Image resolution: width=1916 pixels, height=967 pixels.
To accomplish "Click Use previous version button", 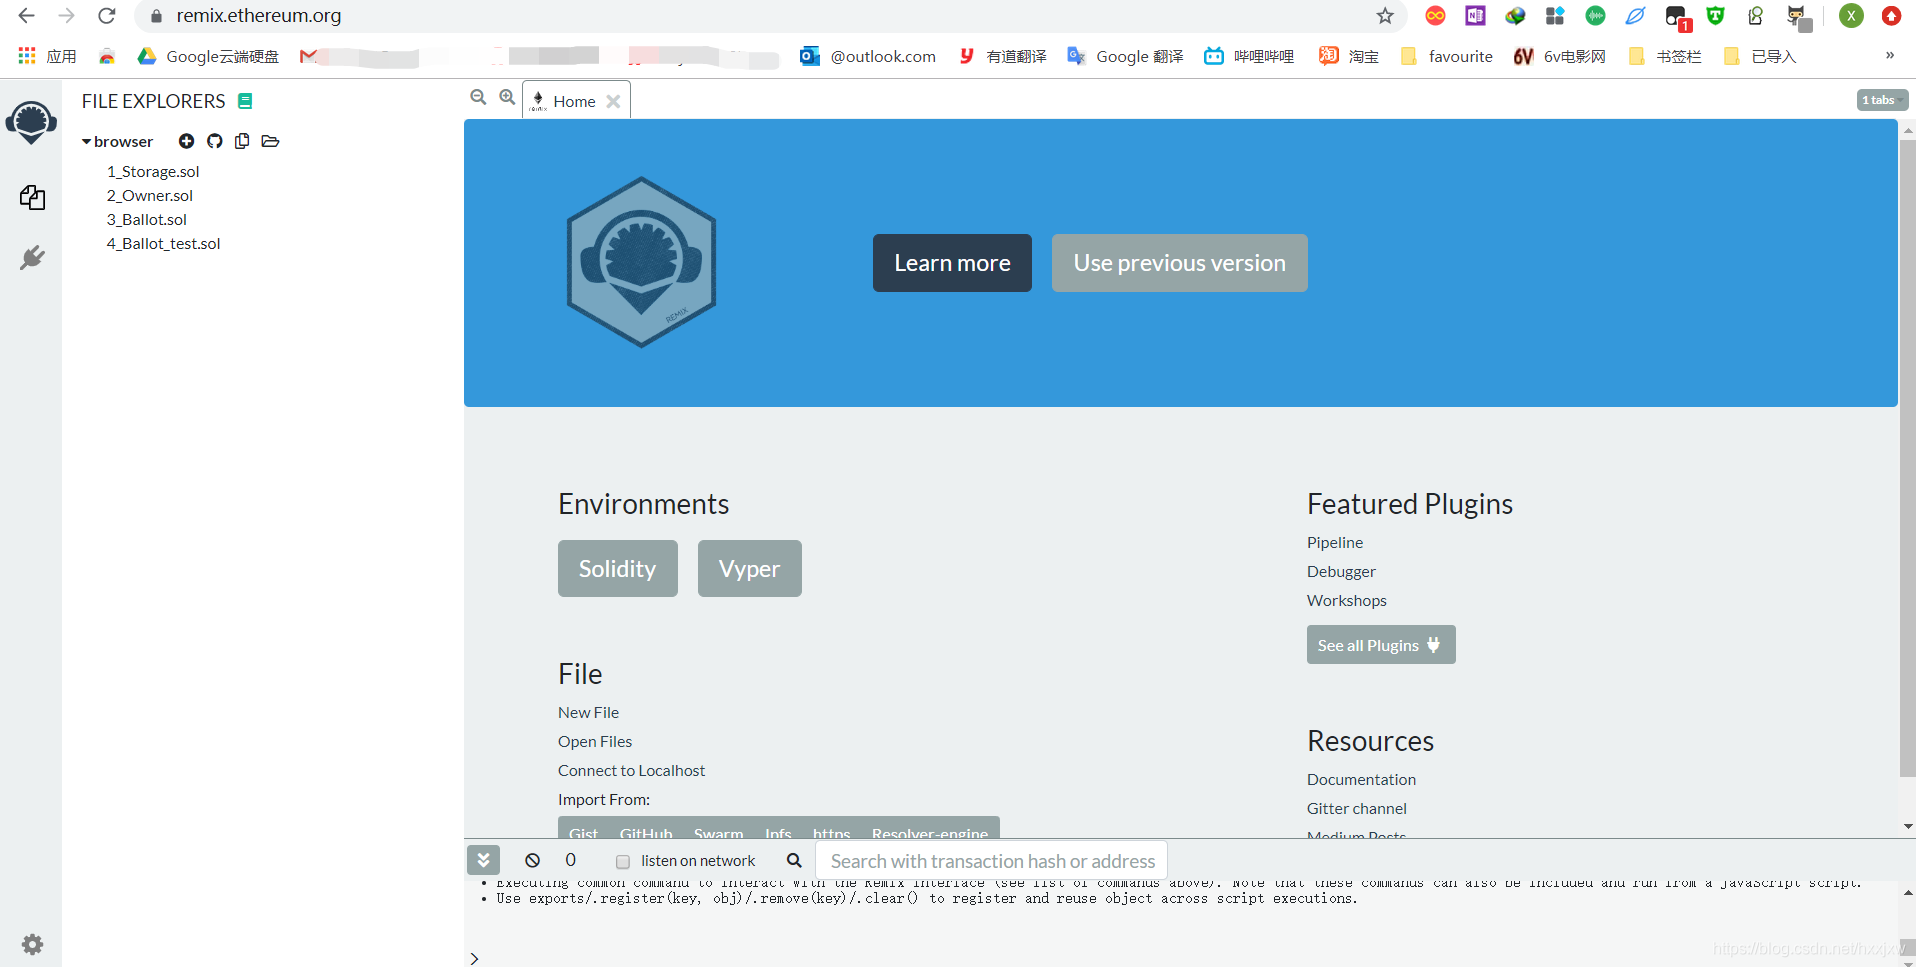I will coord(1180,263).
